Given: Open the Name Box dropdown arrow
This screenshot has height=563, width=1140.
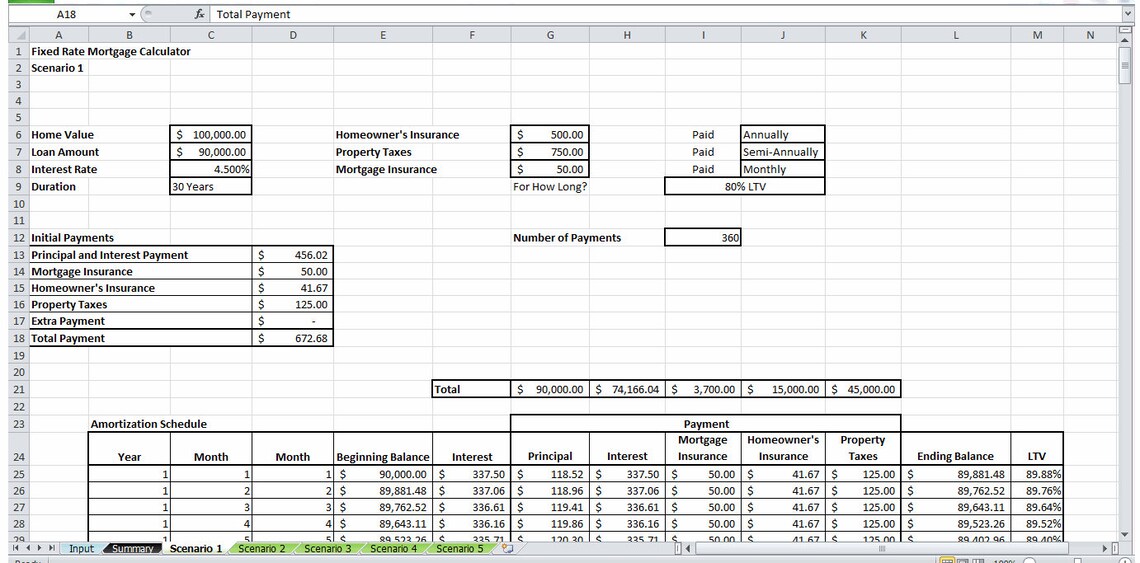Looking at the screenshot, I should [132, 14].
